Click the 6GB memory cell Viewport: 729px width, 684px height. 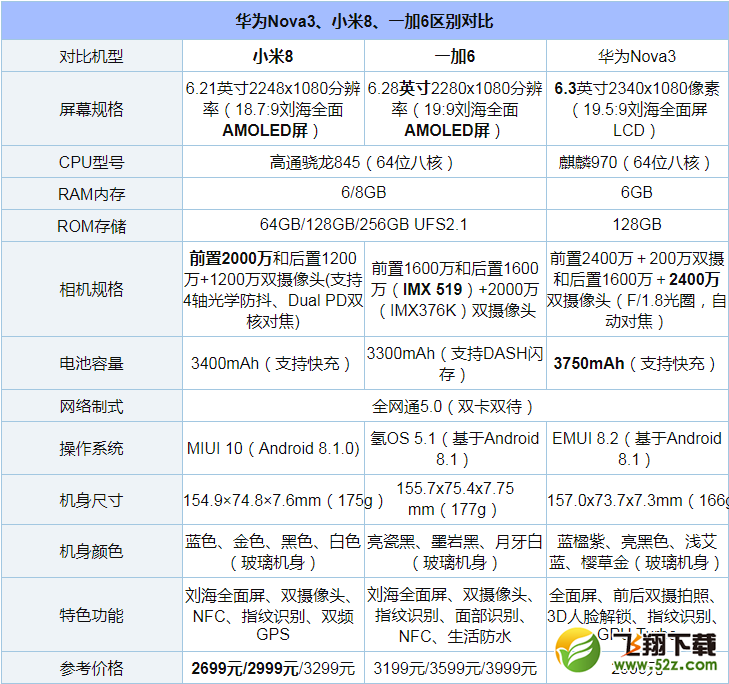(x=637, y=193)
